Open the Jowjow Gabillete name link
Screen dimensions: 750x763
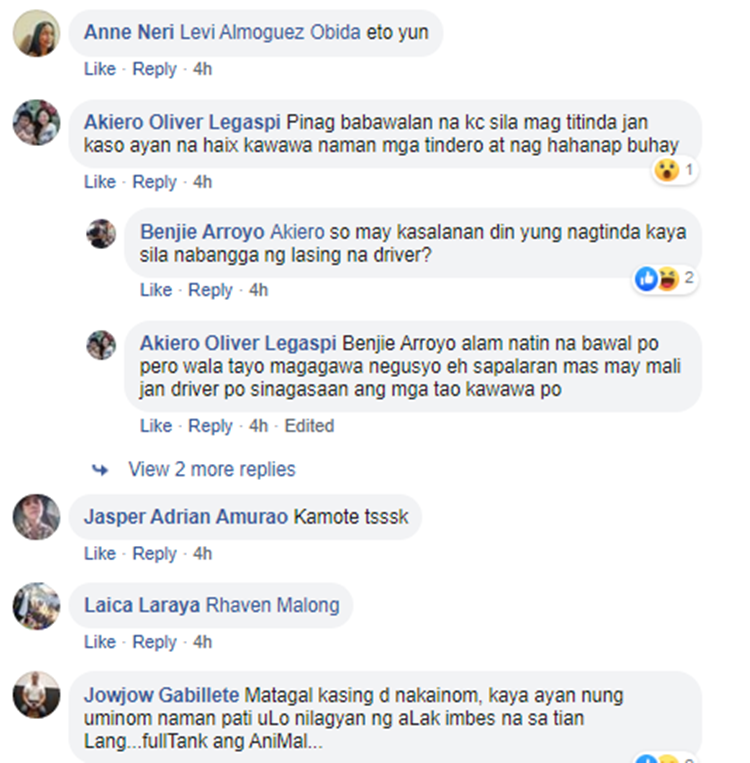[162, 695]
